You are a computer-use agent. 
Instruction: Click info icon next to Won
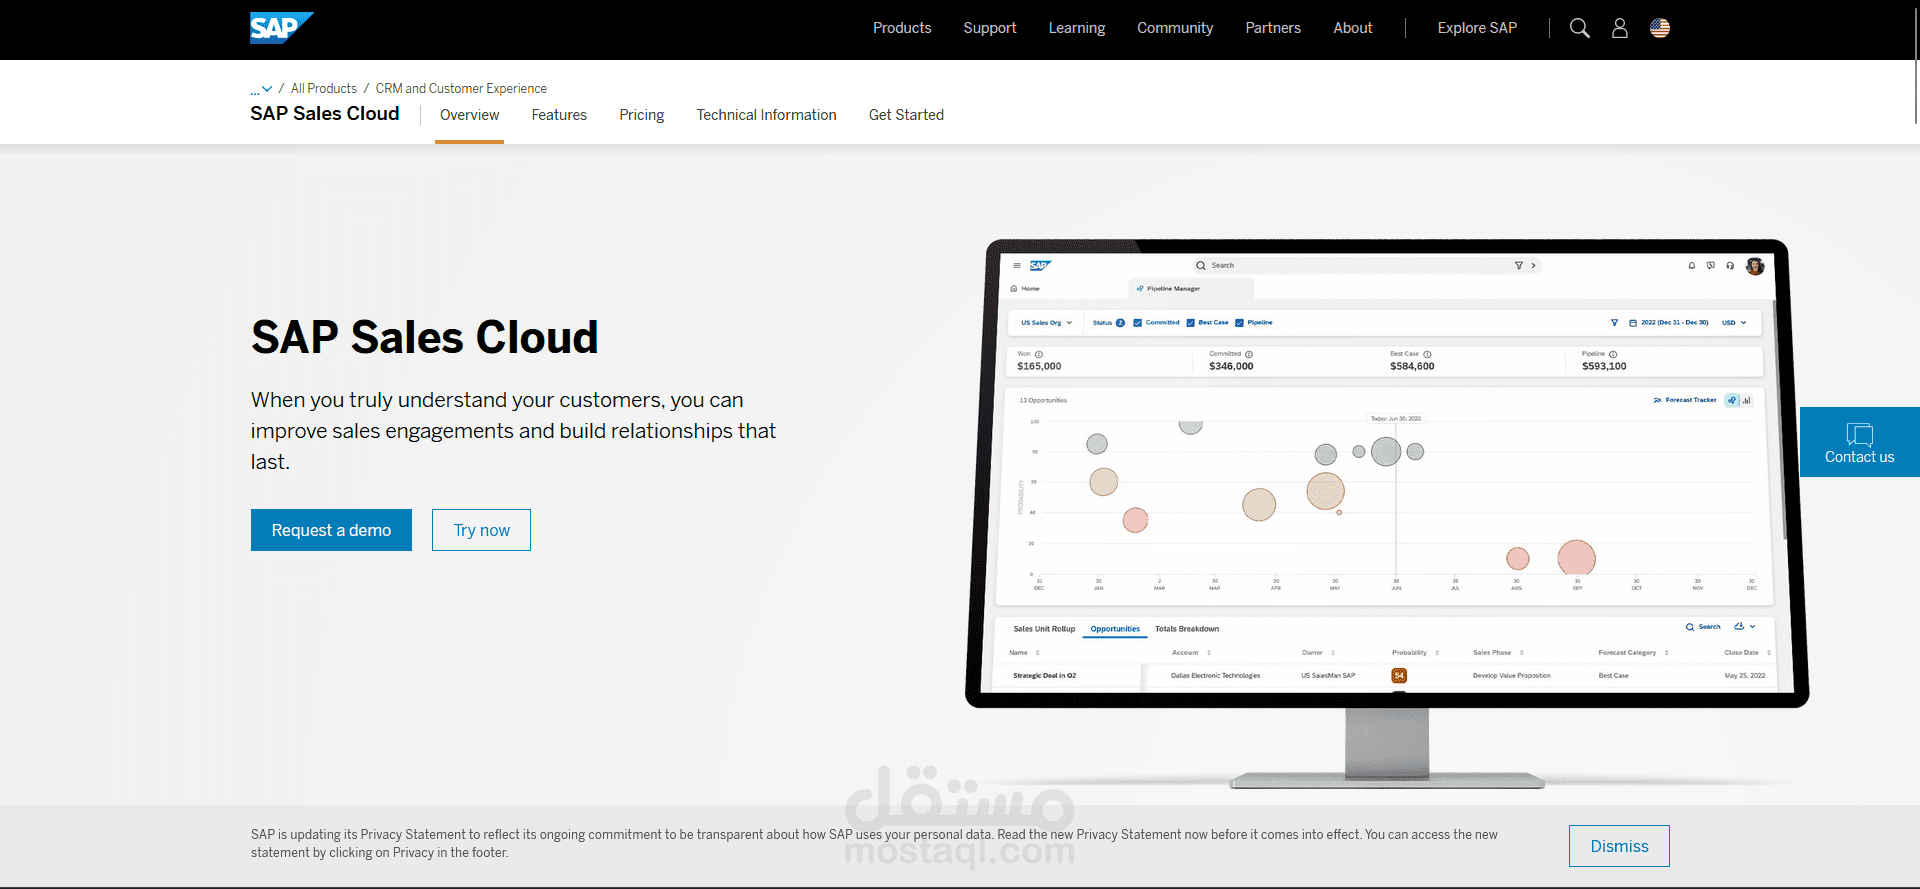[1039, 354]
